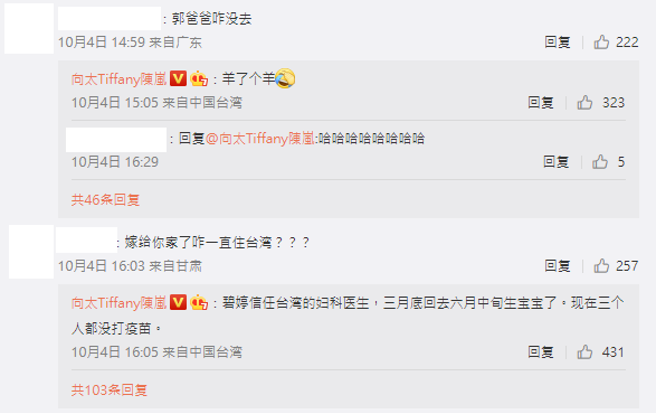Like the 哈哈哈 reply with 5 likes
This screenshot has width=656, height=413.
click(x=600, y=162)
